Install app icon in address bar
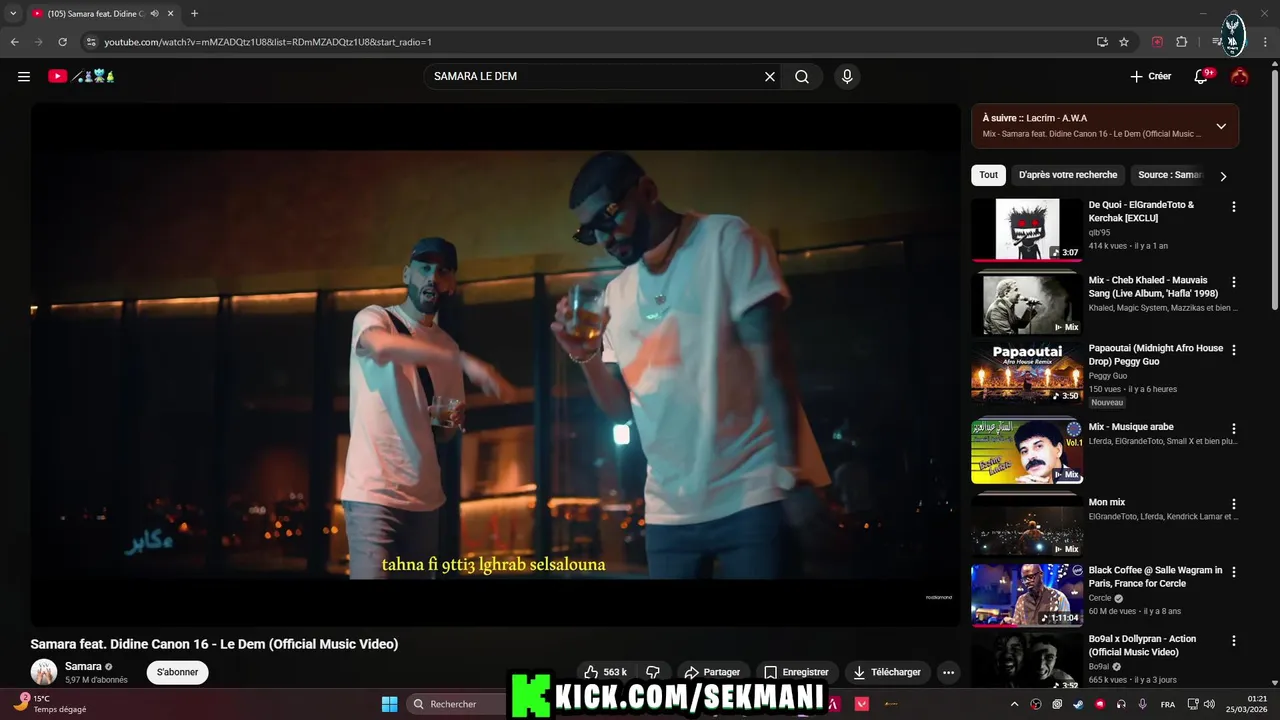 [x=1102, y=42]
